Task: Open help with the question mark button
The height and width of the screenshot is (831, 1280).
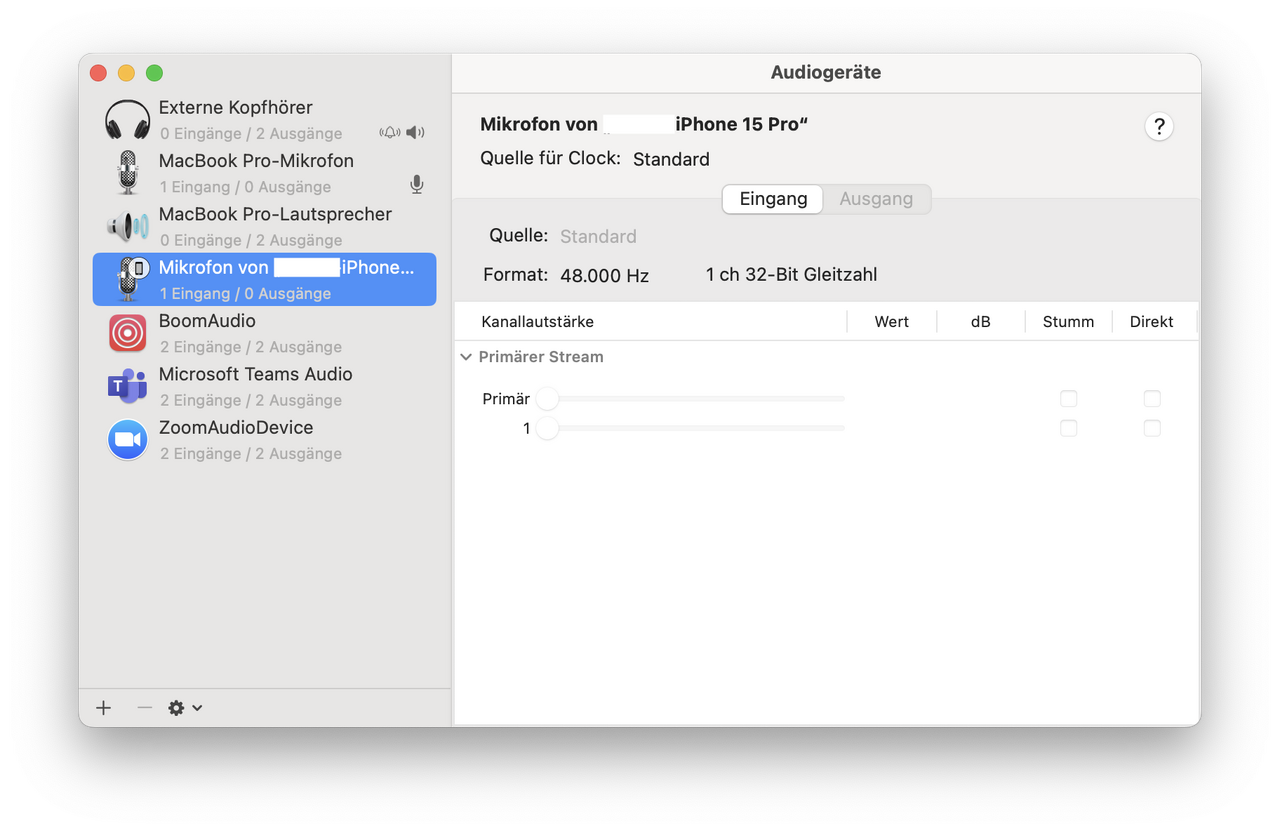Action: 1159,127
